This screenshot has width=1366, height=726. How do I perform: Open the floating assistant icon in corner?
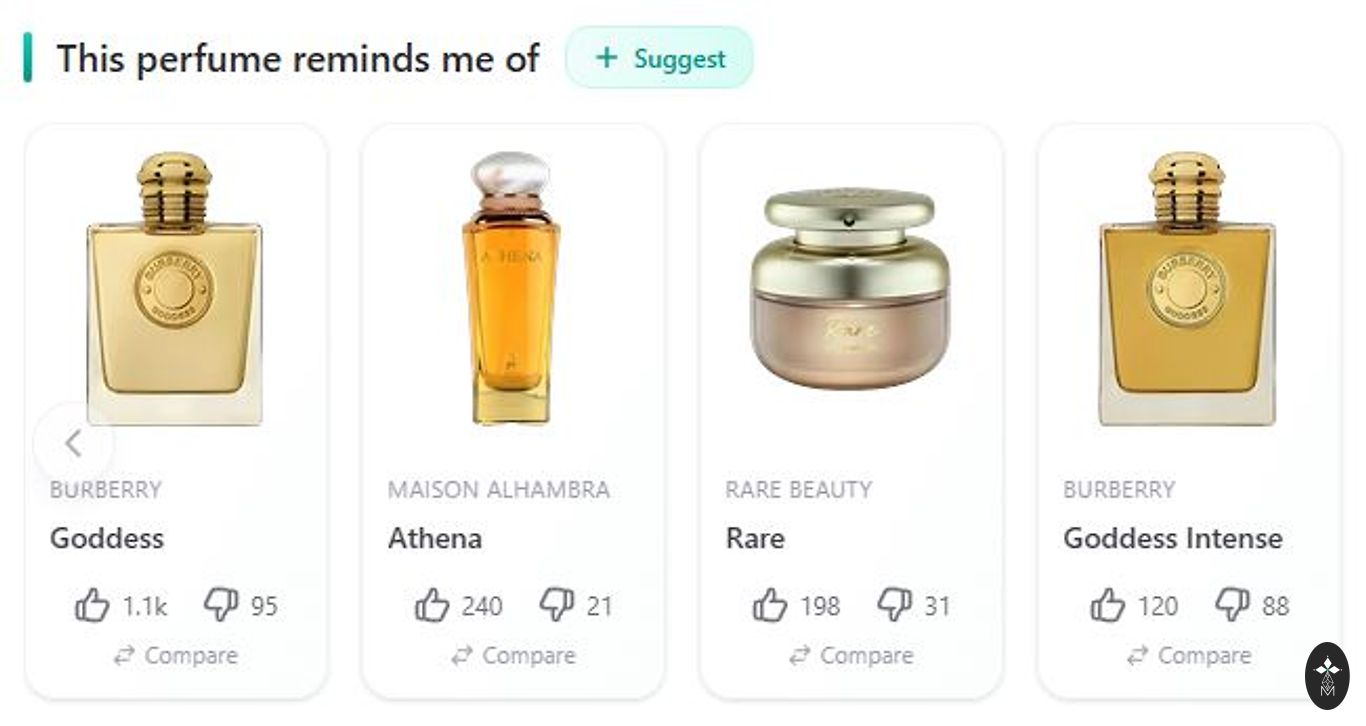tap(1327, 676)
